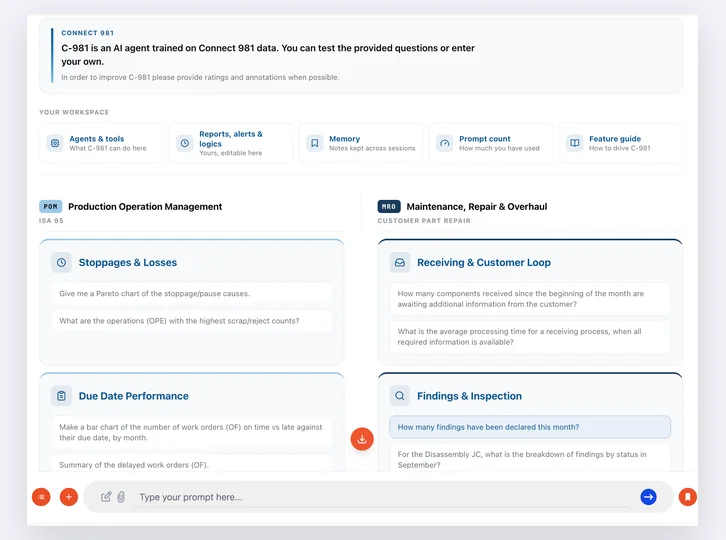Click the Reports clock icon

click(x=185, y=143)
